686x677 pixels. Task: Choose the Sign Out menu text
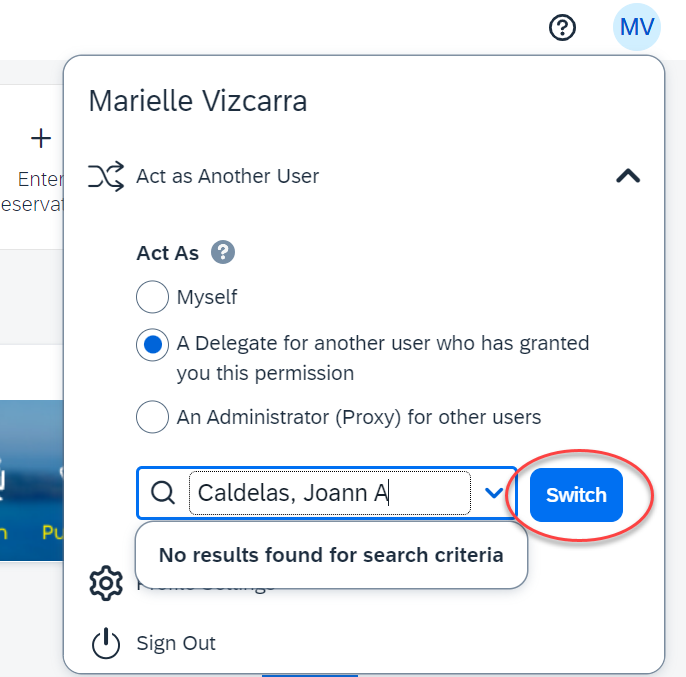[176, 643]
